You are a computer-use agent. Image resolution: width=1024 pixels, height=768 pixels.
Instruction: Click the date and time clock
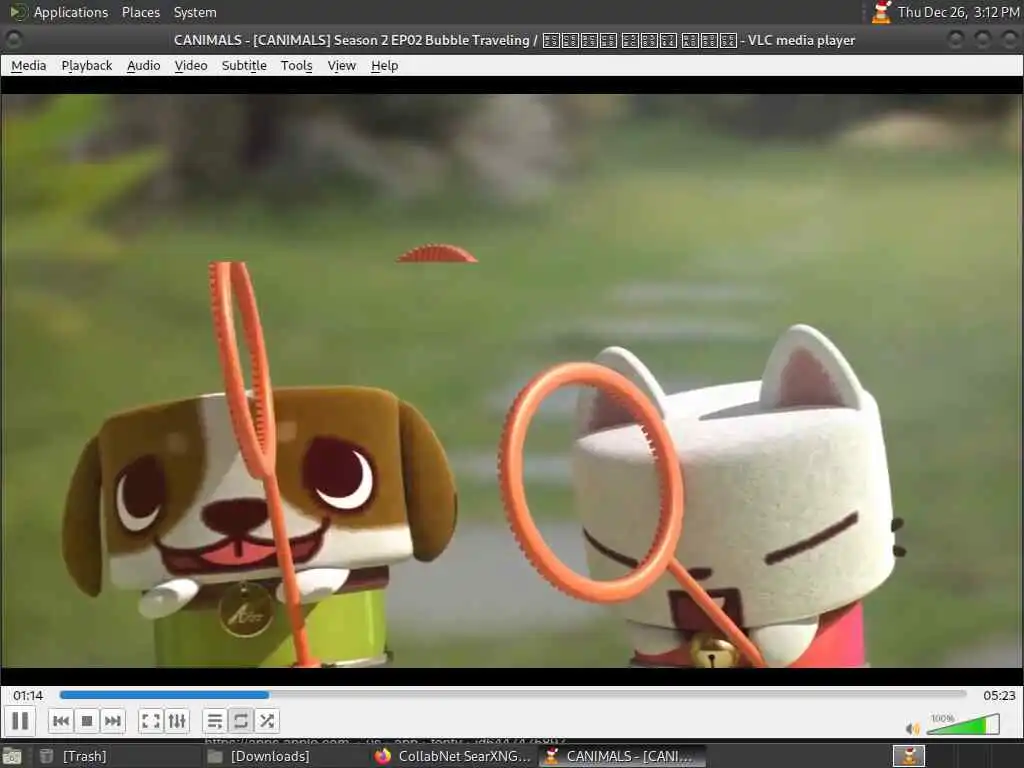(958, 12)
